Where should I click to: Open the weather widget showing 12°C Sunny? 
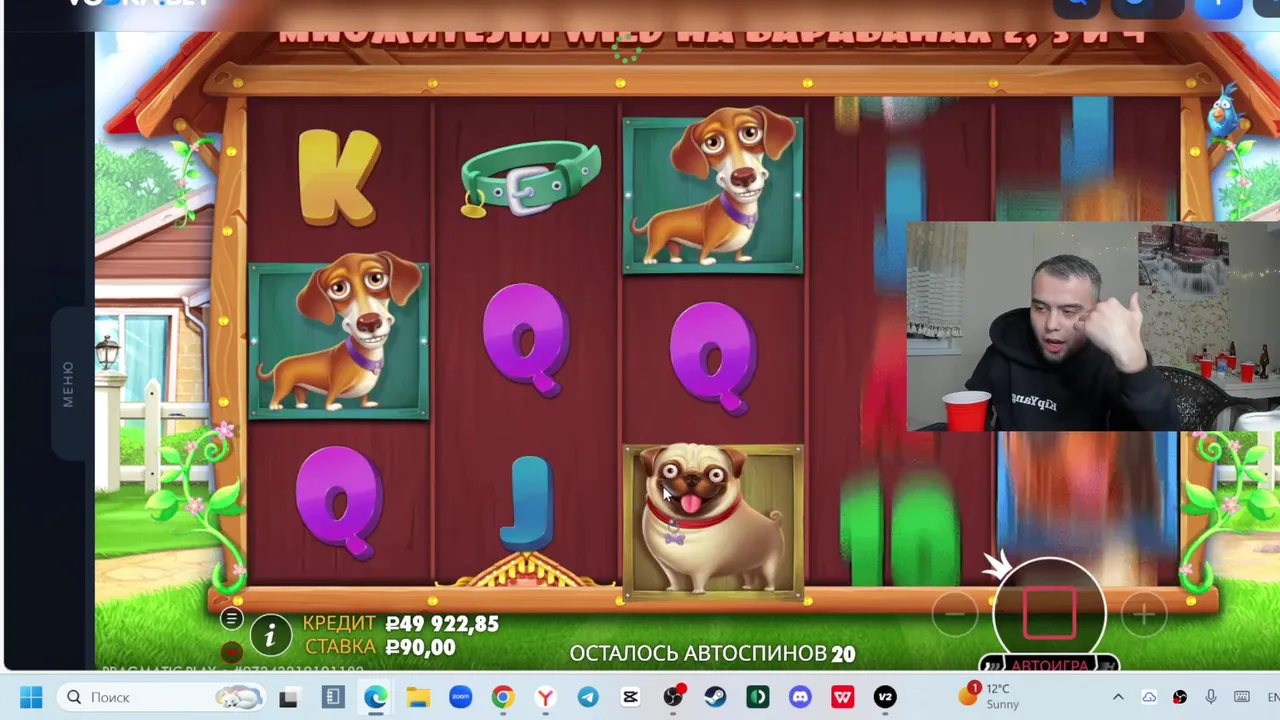pyautogui.click(x=988, y=696)
